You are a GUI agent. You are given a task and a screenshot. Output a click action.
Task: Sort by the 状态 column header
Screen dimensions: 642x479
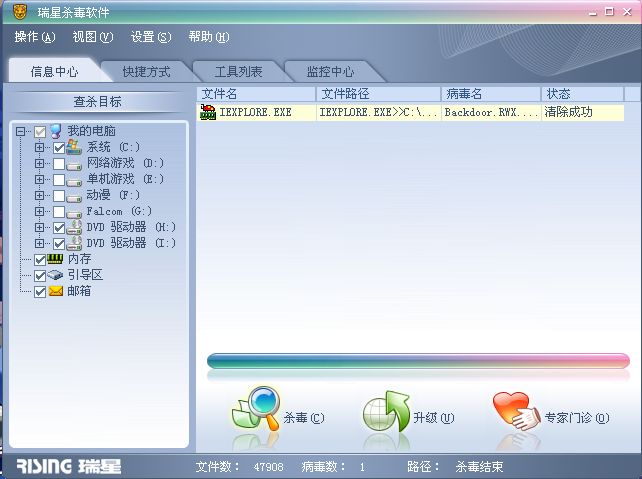click(x=583, y=94)
